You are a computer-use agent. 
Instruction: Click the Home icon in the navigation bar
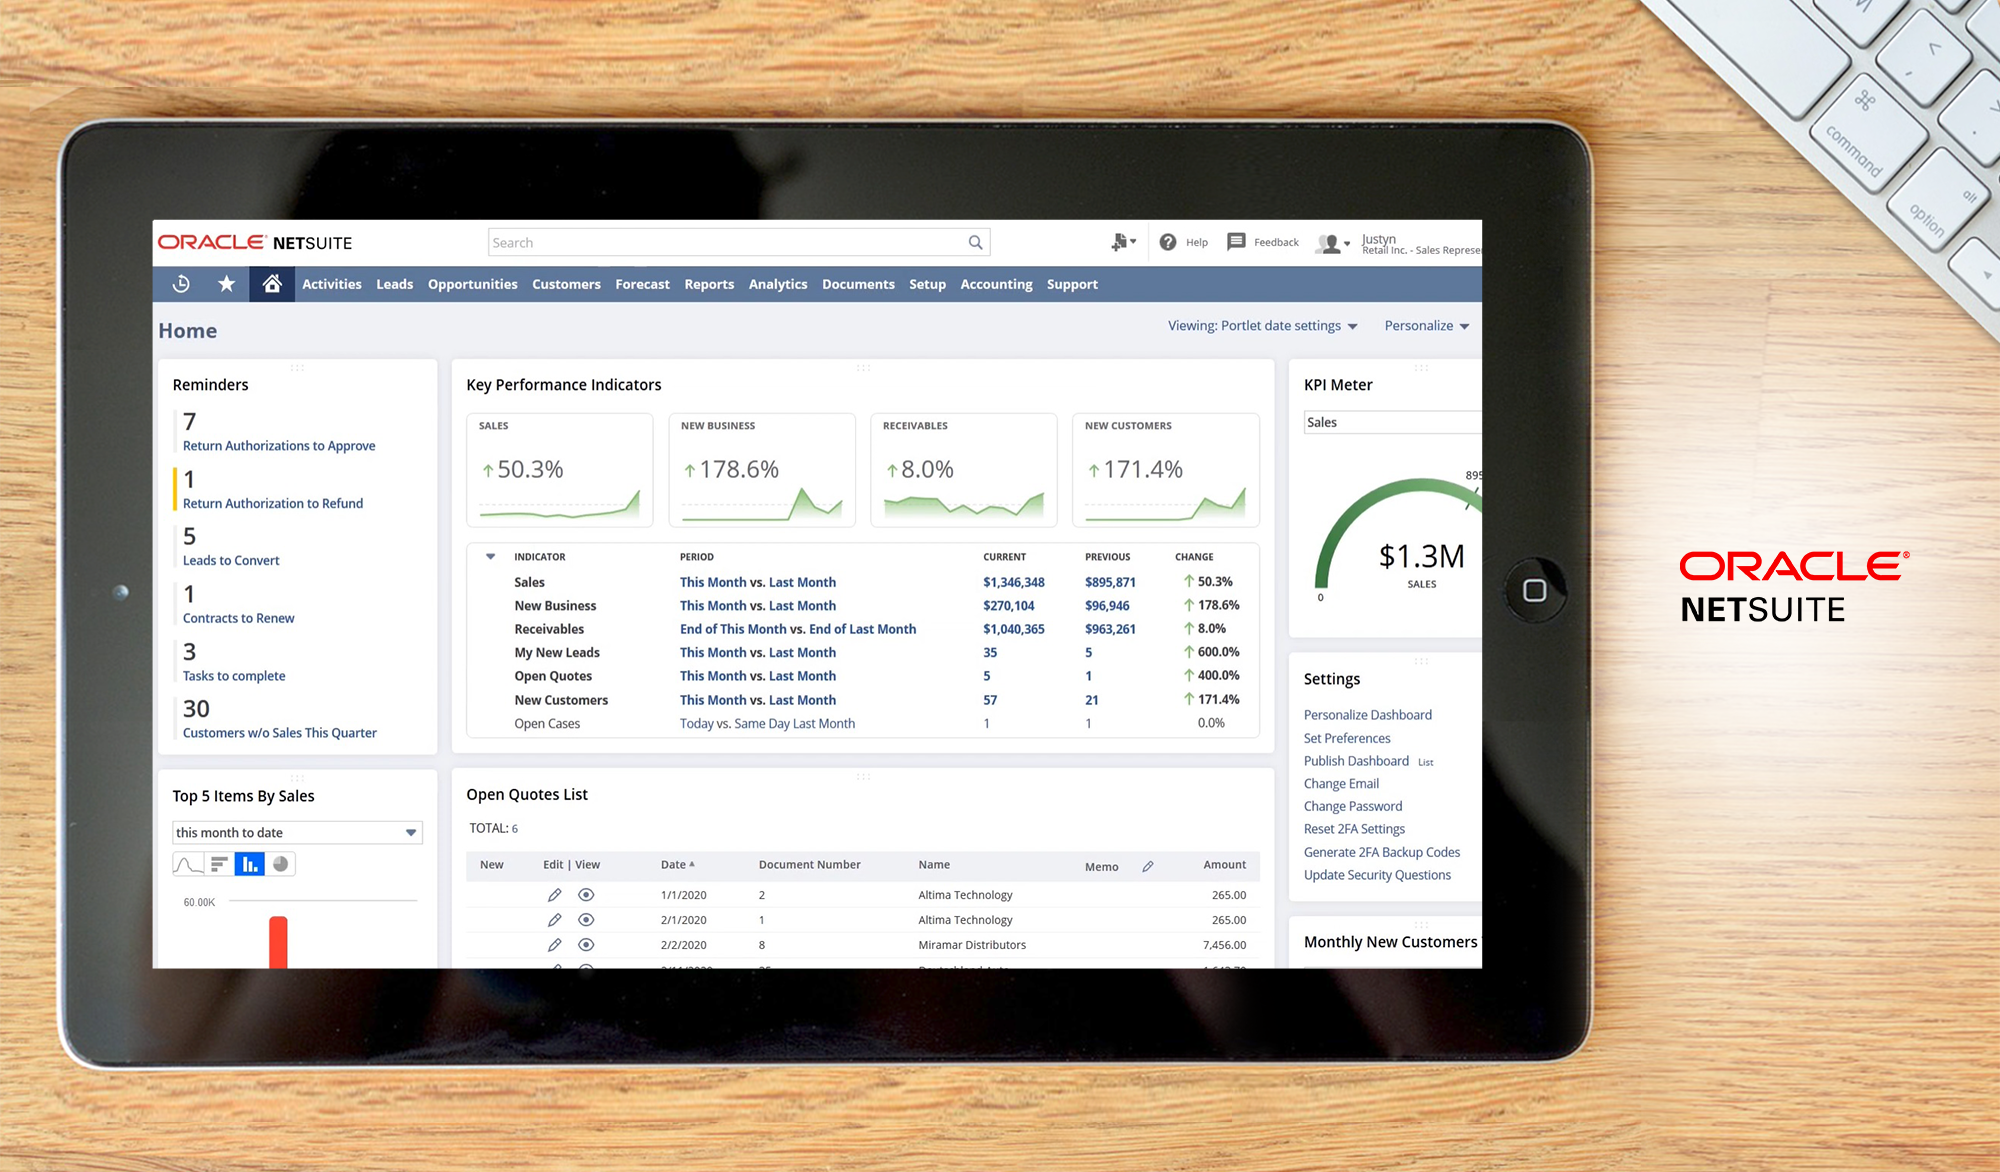pos(271,284)
